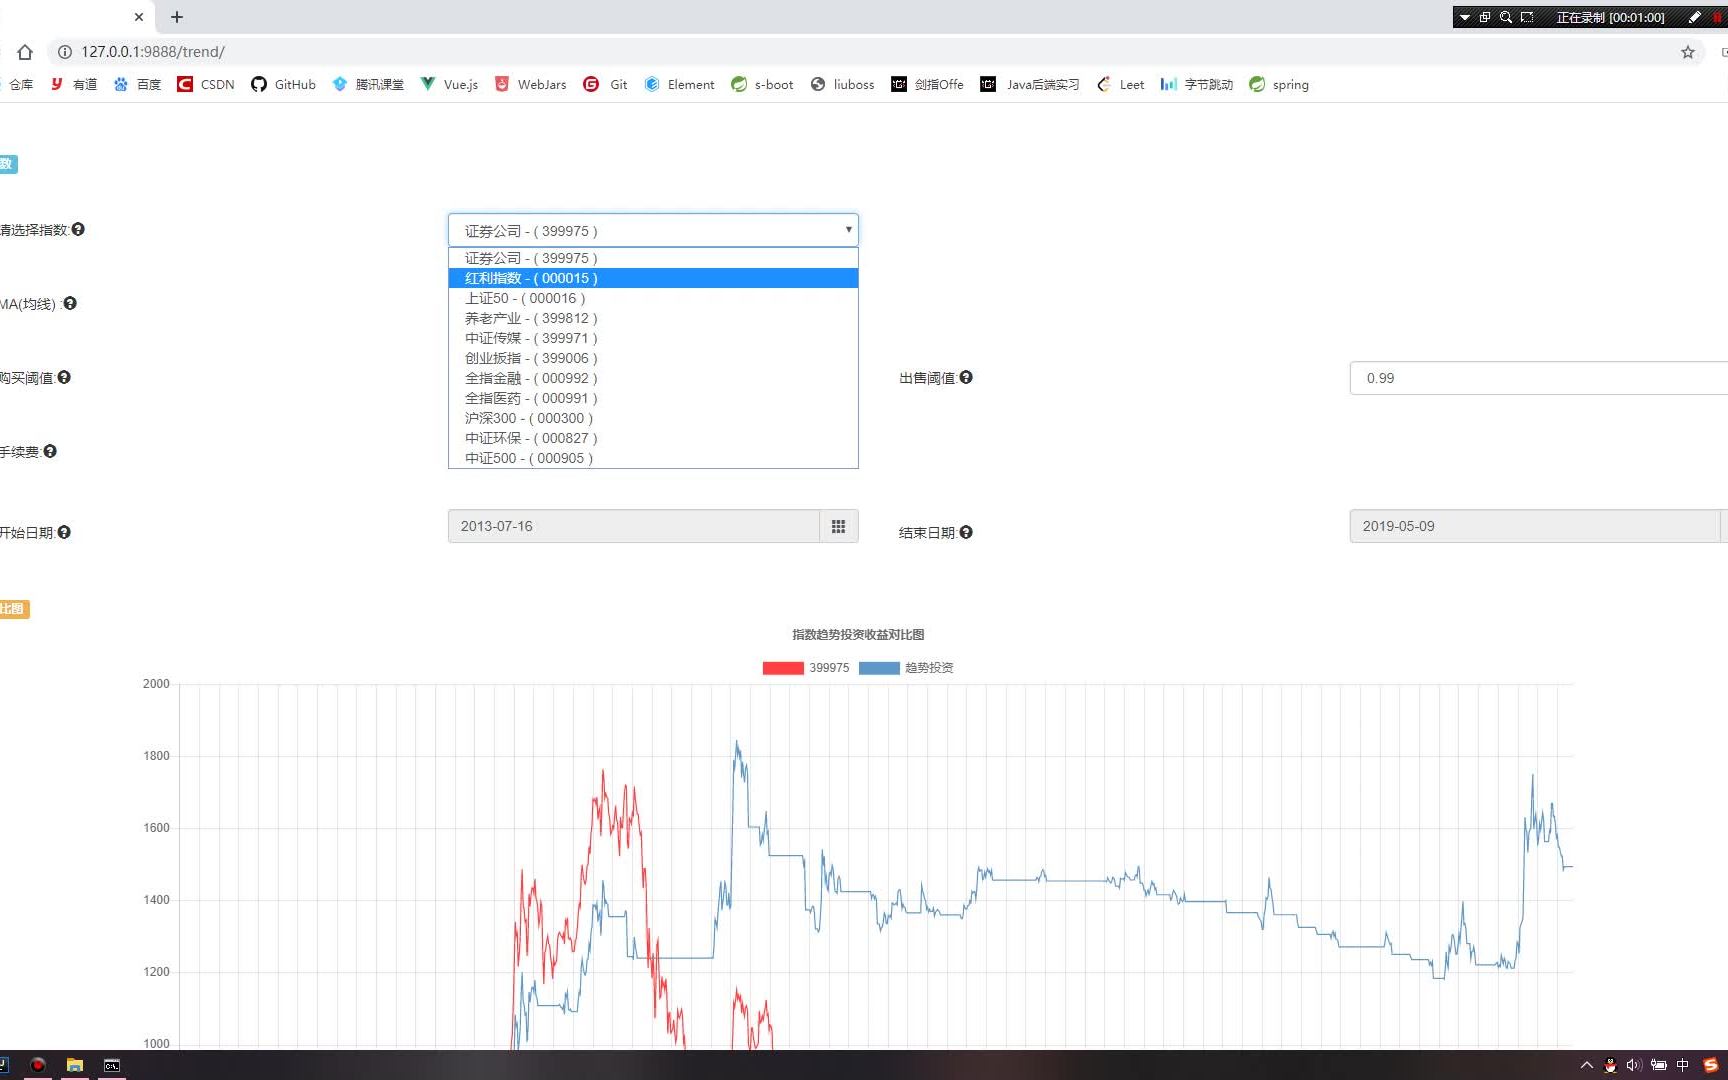Open the Vue.js bookmark
This screenshot has height=1080, width=1728.
[x=449, y=85]
